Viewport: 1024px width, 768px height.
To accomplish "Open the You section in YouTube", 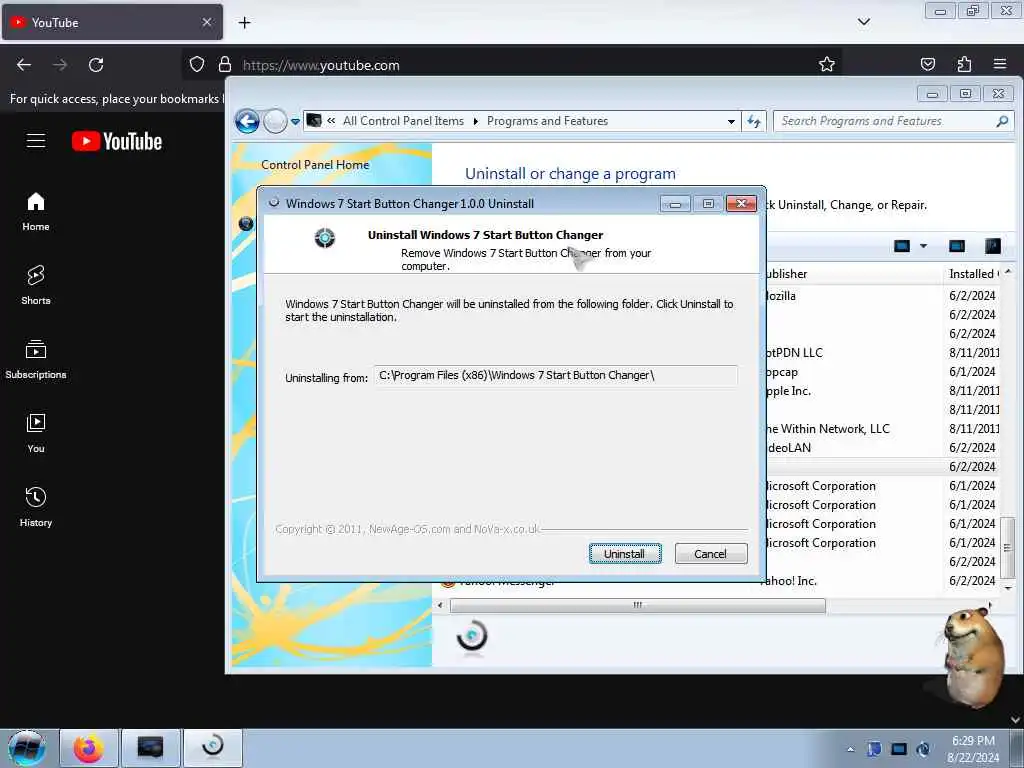I will coord(36,433).
